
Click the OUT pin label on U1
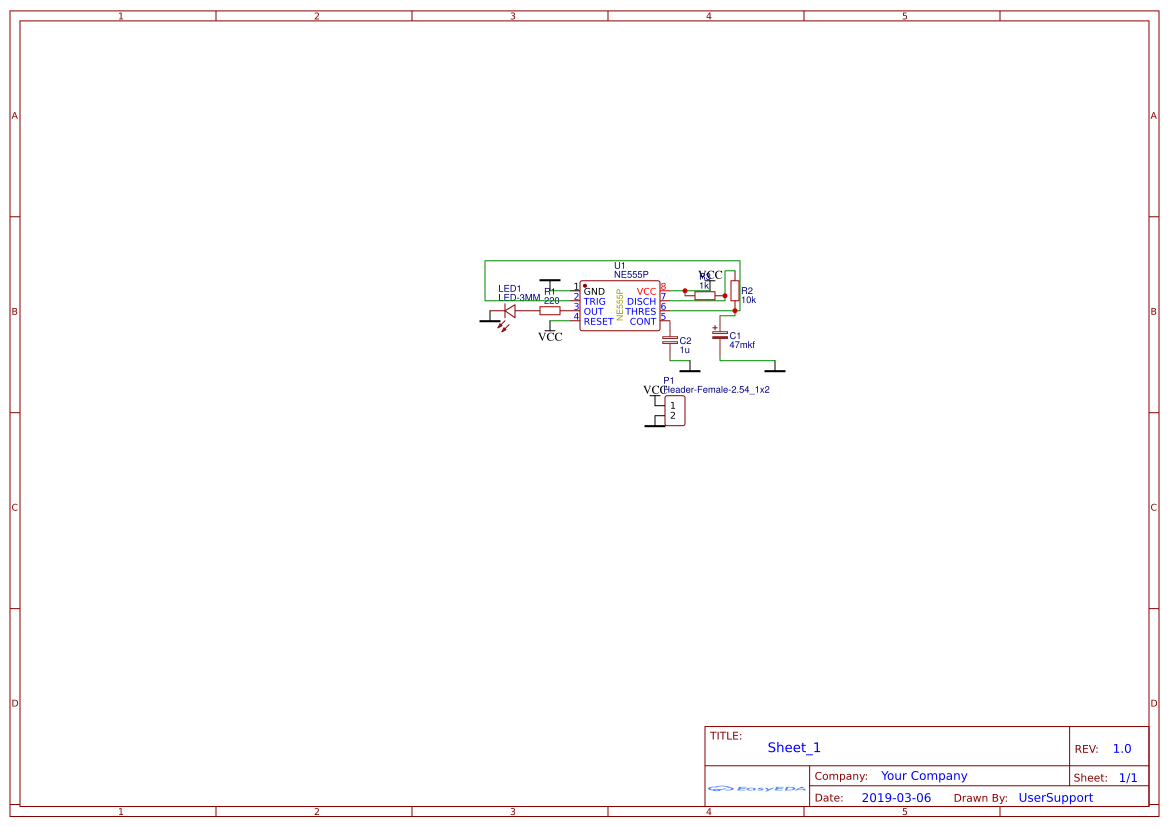point(593,312)
